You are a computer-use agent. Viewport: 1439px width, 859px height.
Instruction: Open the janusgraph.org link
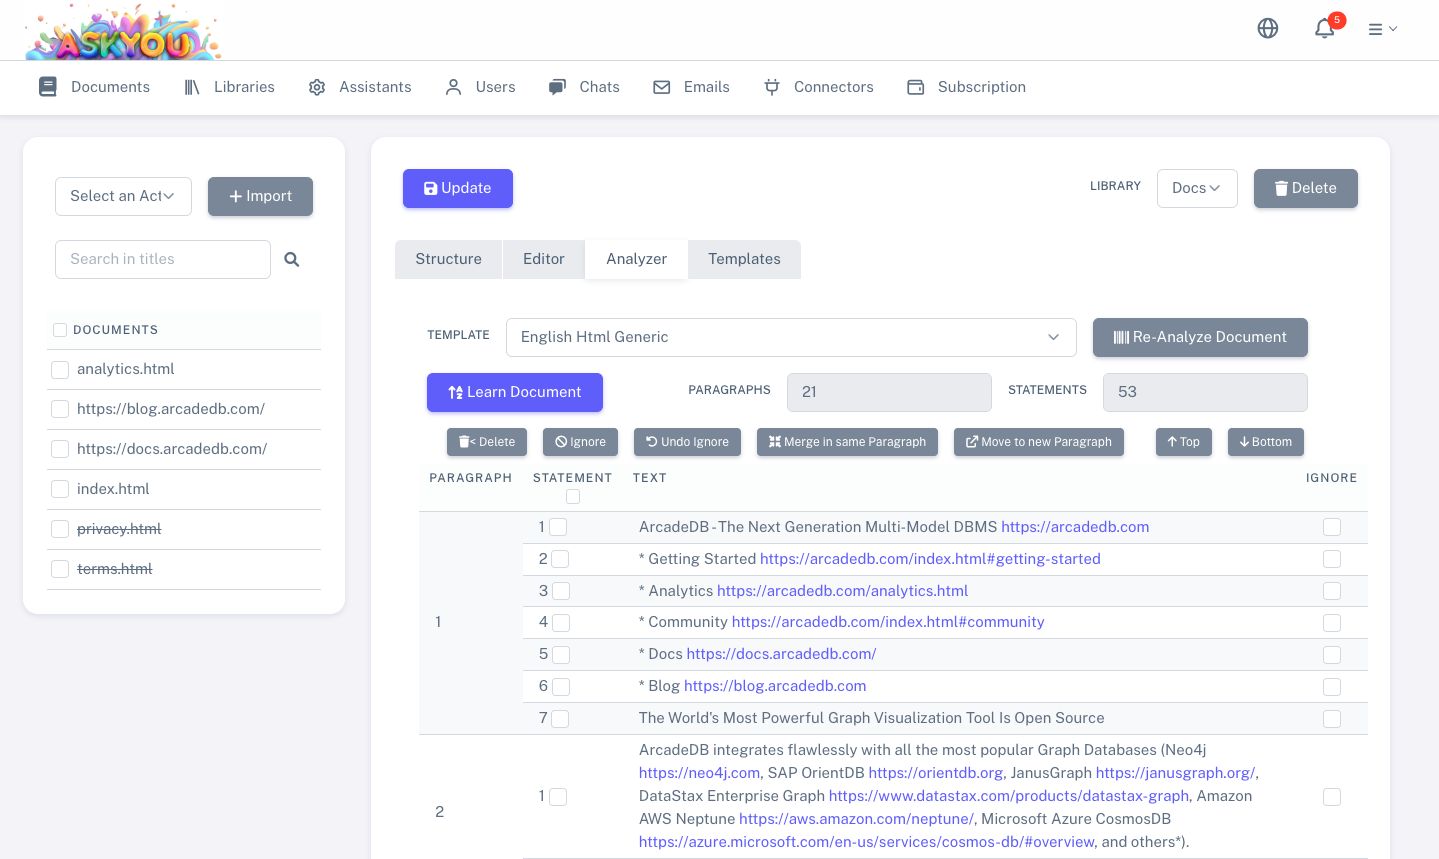click(1175, 773)
